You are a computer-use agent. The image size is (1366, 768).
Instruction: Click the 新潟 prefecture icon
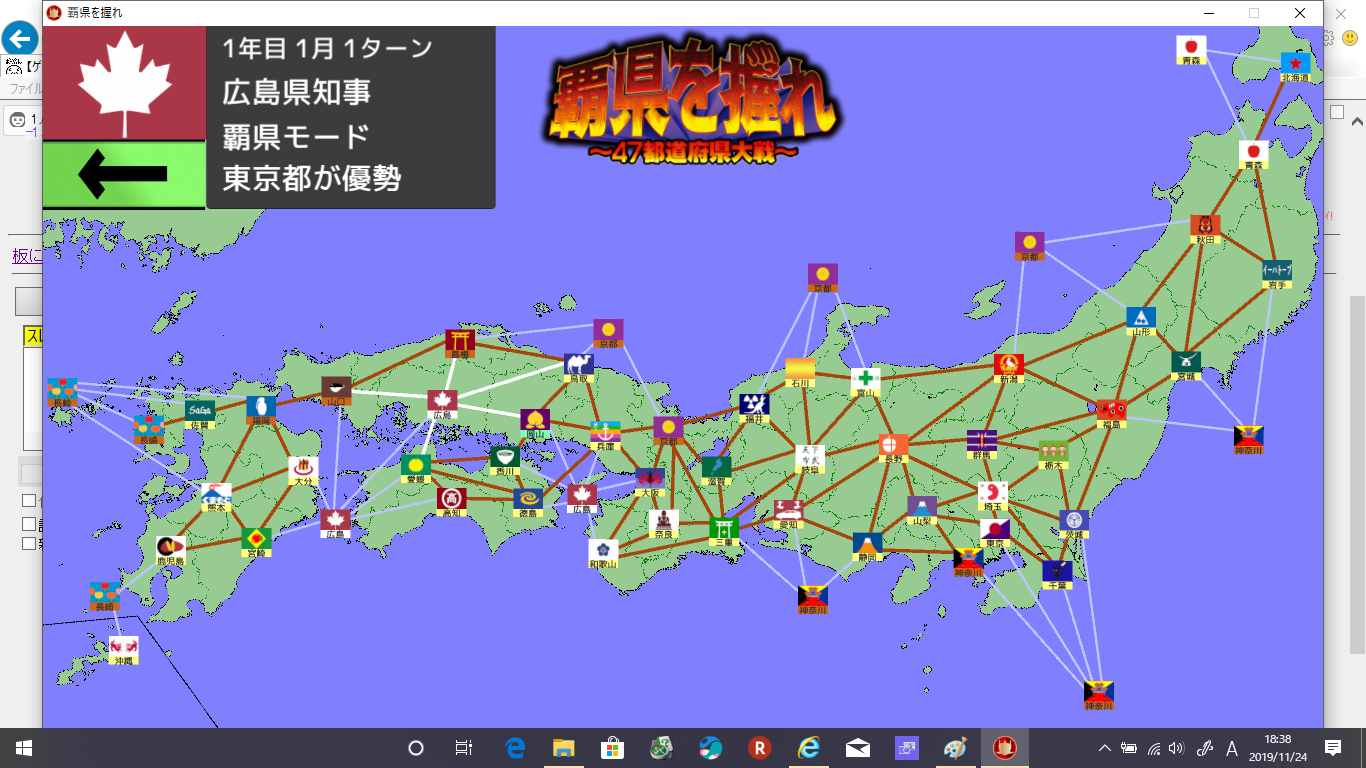click(x=1009, y=369)
